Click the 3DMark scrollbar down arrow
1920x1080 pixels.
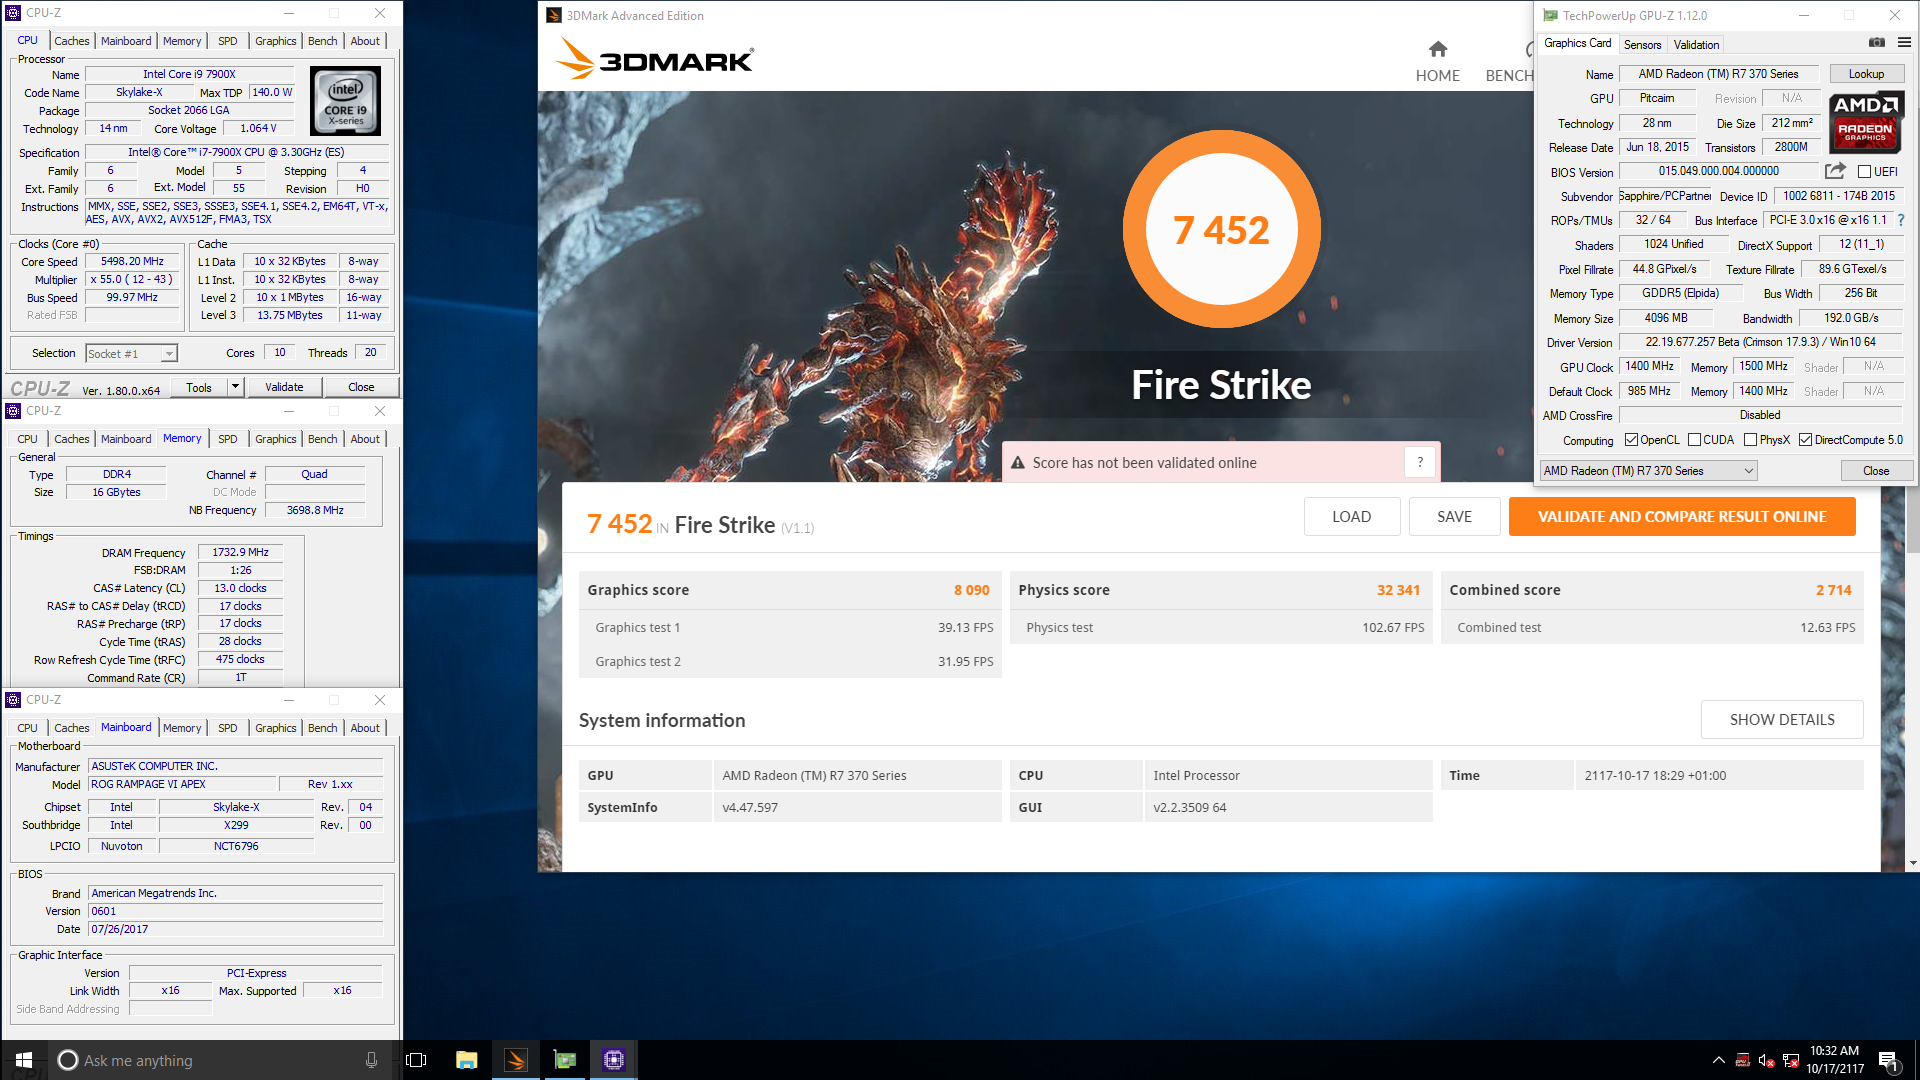(x=1913, y=863)
